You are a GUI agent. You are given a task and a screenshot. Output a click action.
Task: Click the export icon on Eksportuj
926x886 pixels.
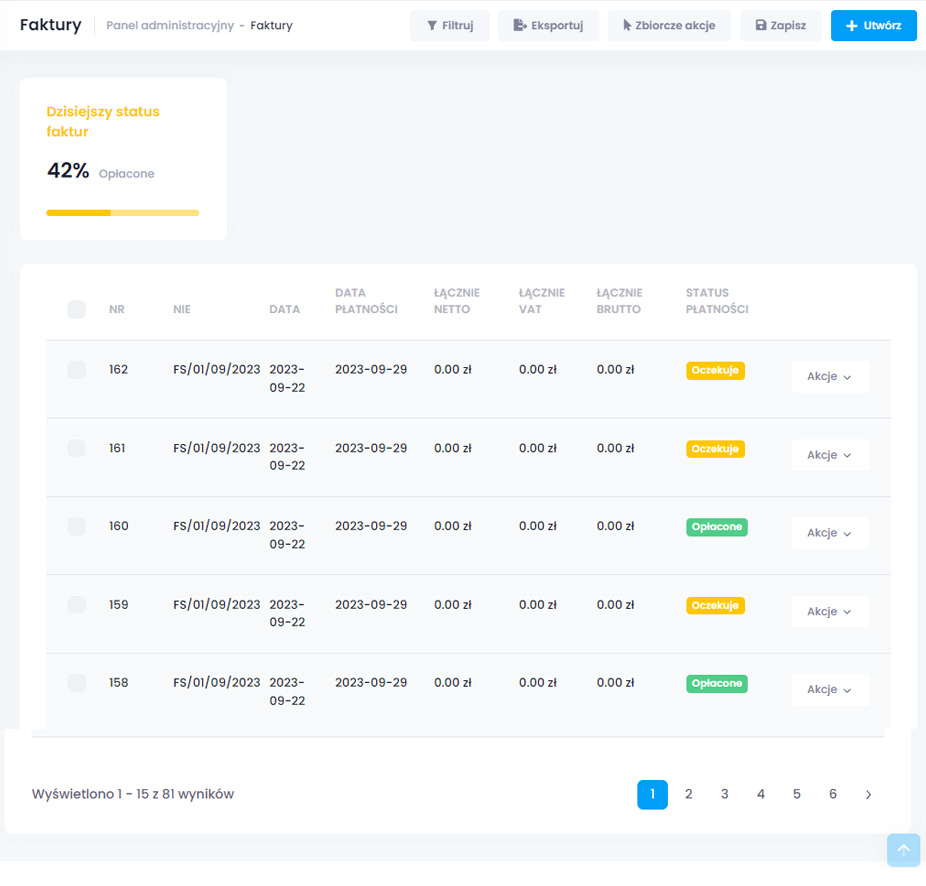pyautogui.click(x=519, y=26)
